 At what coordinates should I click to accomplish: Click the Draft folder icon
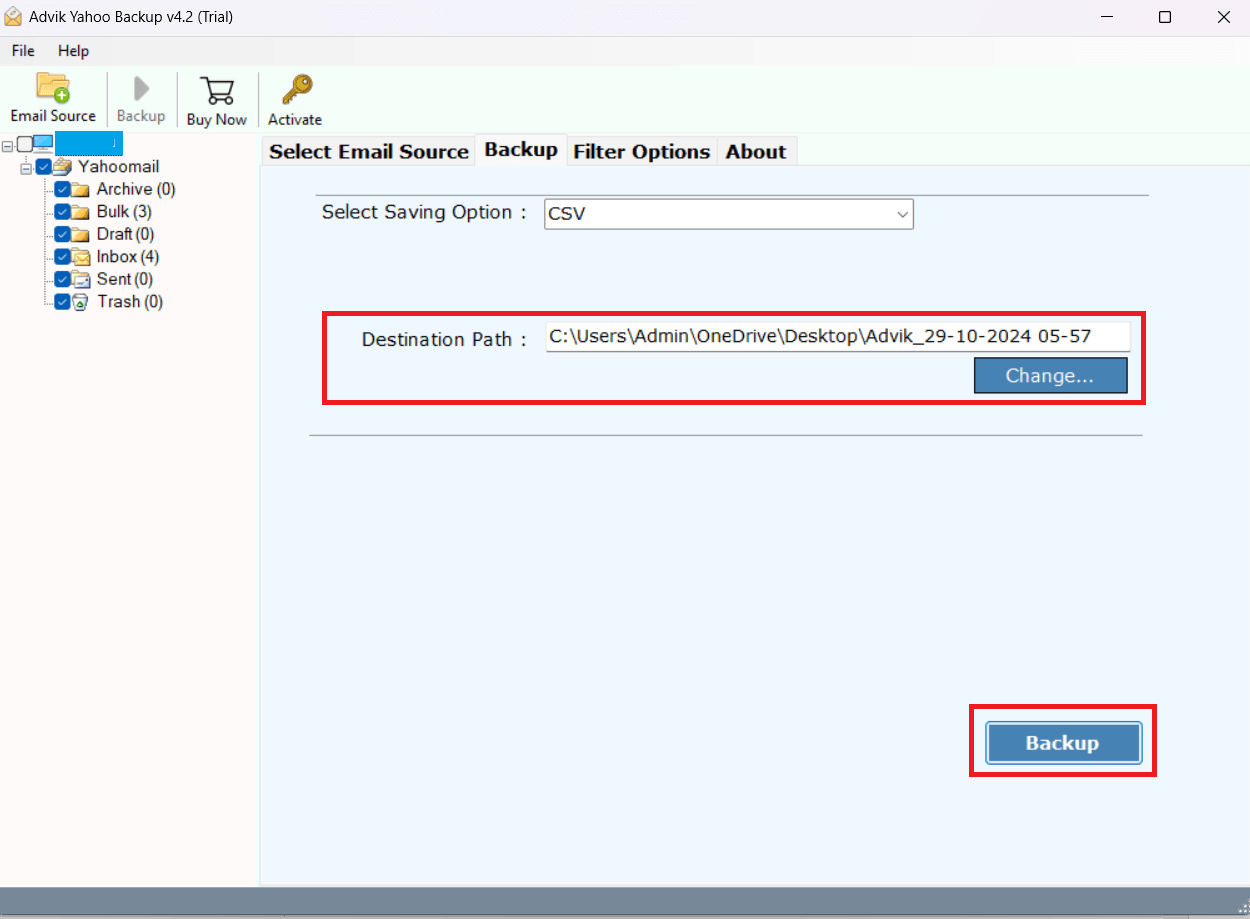81,234
